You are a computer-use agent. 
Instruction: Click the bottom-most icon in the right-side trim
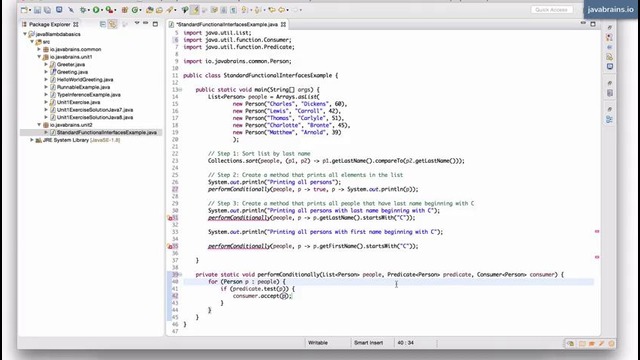coord(609,119)
